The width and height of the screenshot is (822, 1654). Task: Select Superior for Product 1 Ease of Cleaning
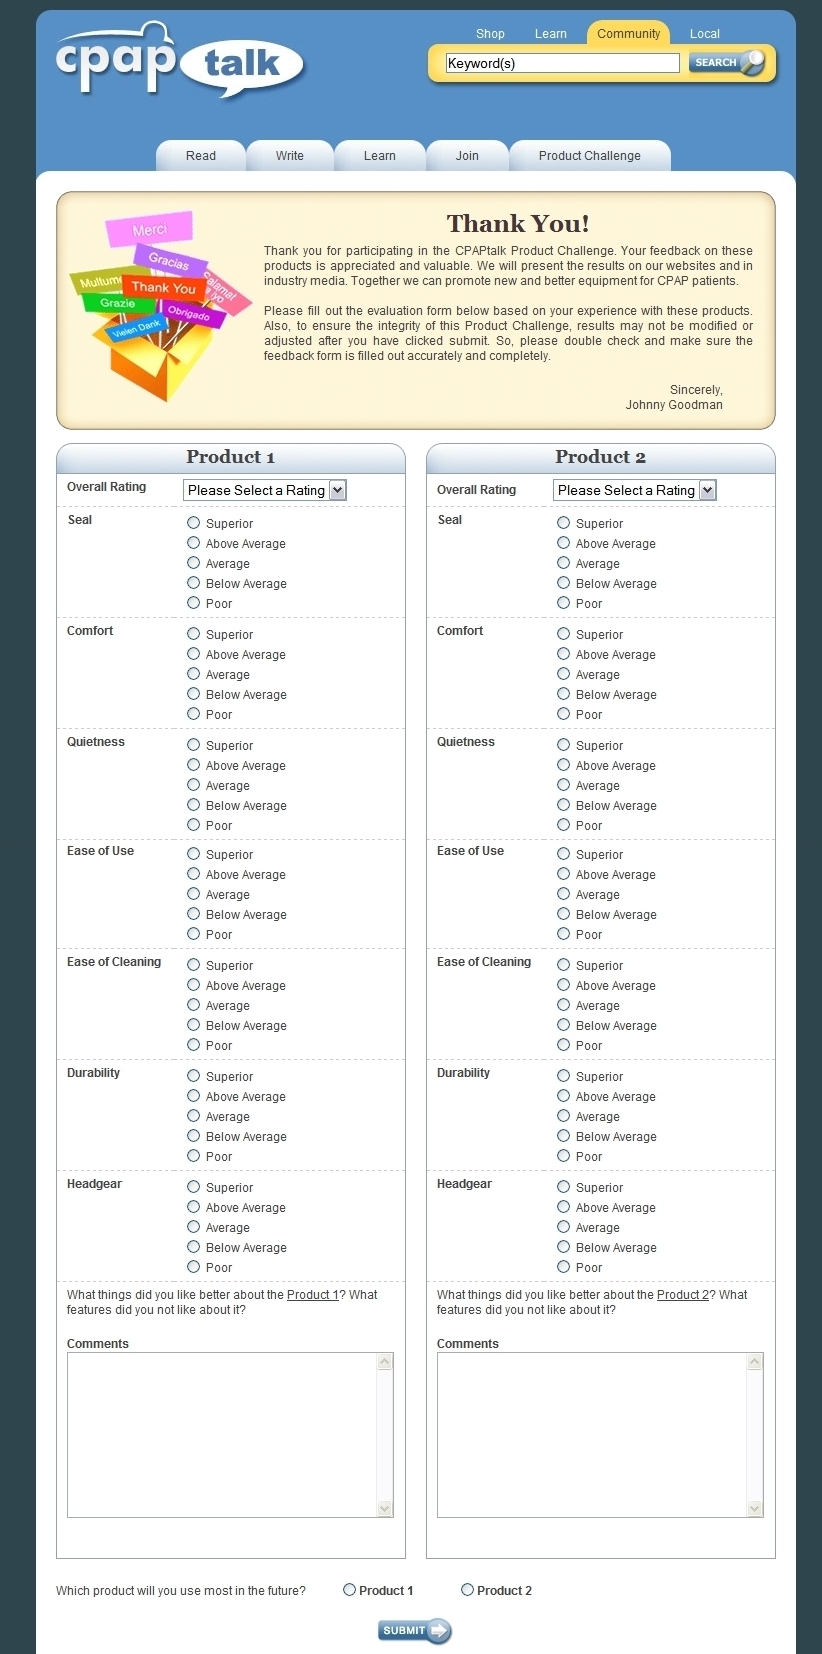pyautogui.click(x=194, y=965)
